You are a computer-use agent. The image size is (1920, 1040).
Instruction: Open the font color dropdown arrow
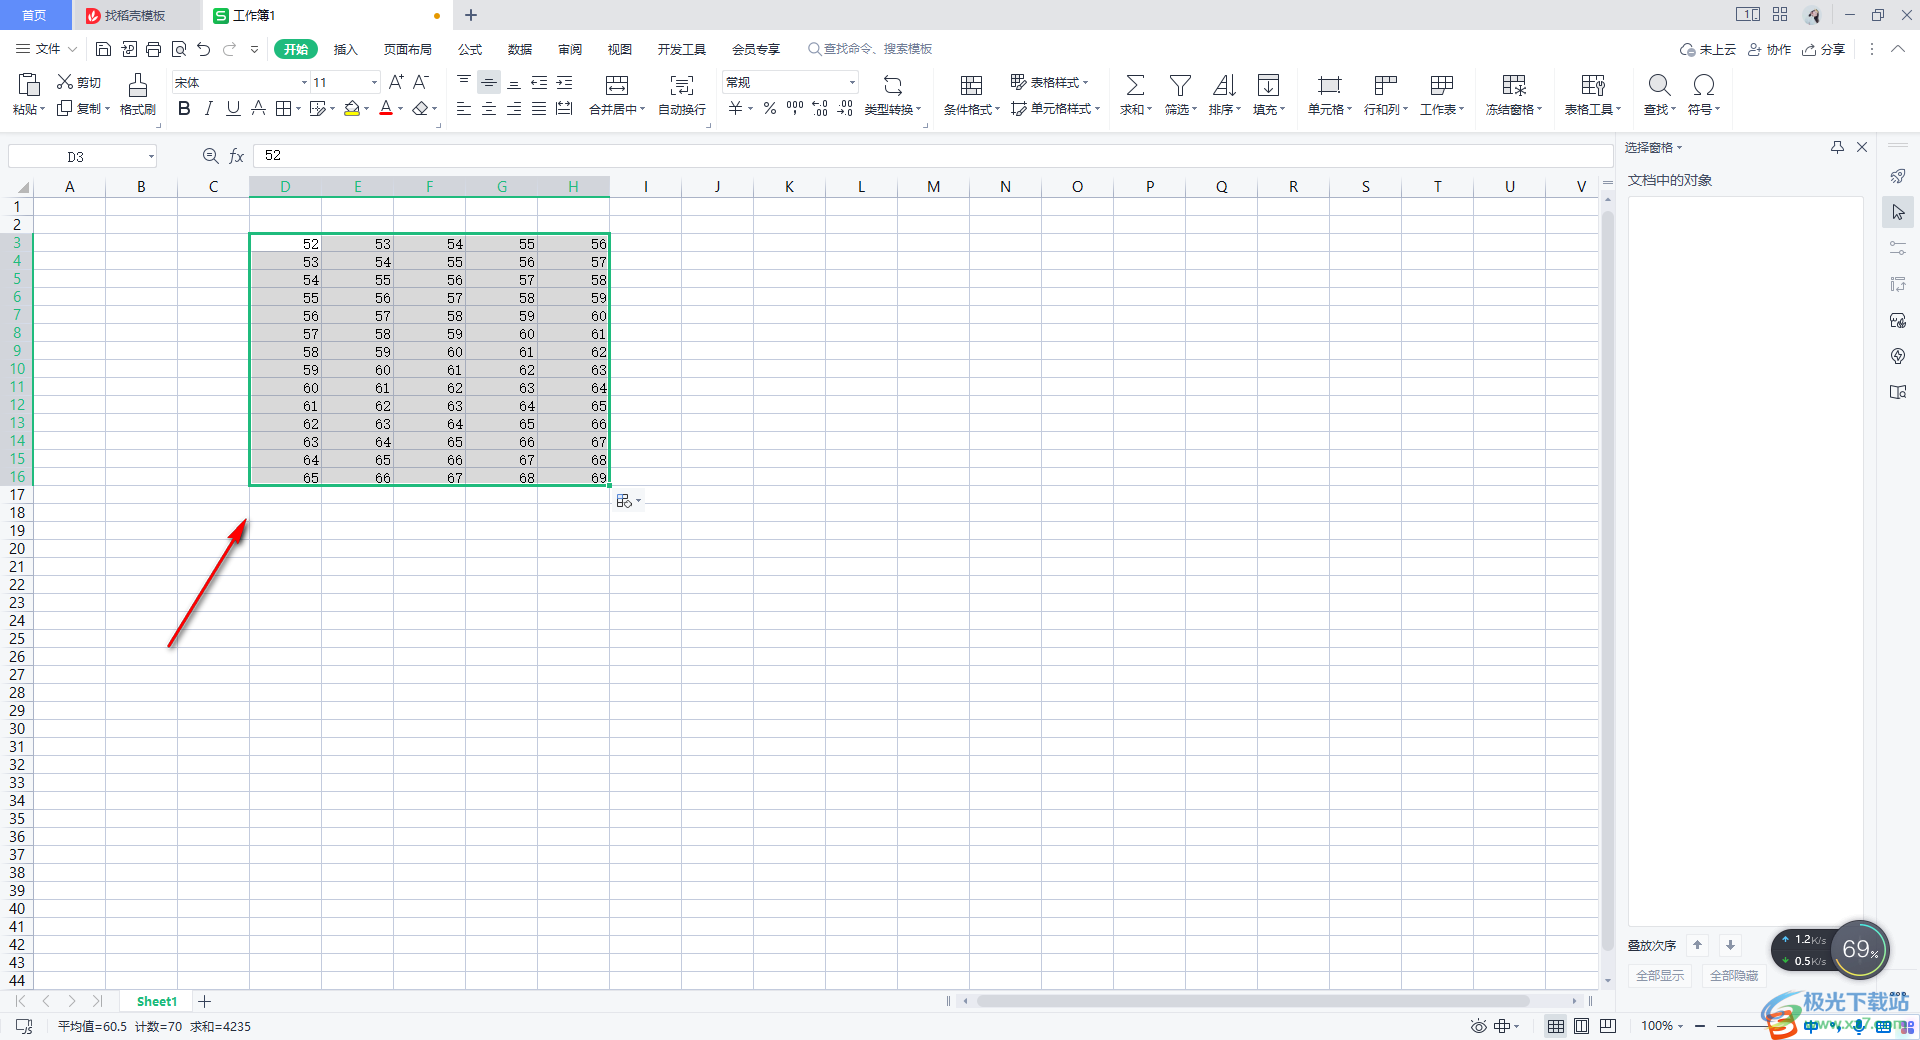[x=400, y=109]
